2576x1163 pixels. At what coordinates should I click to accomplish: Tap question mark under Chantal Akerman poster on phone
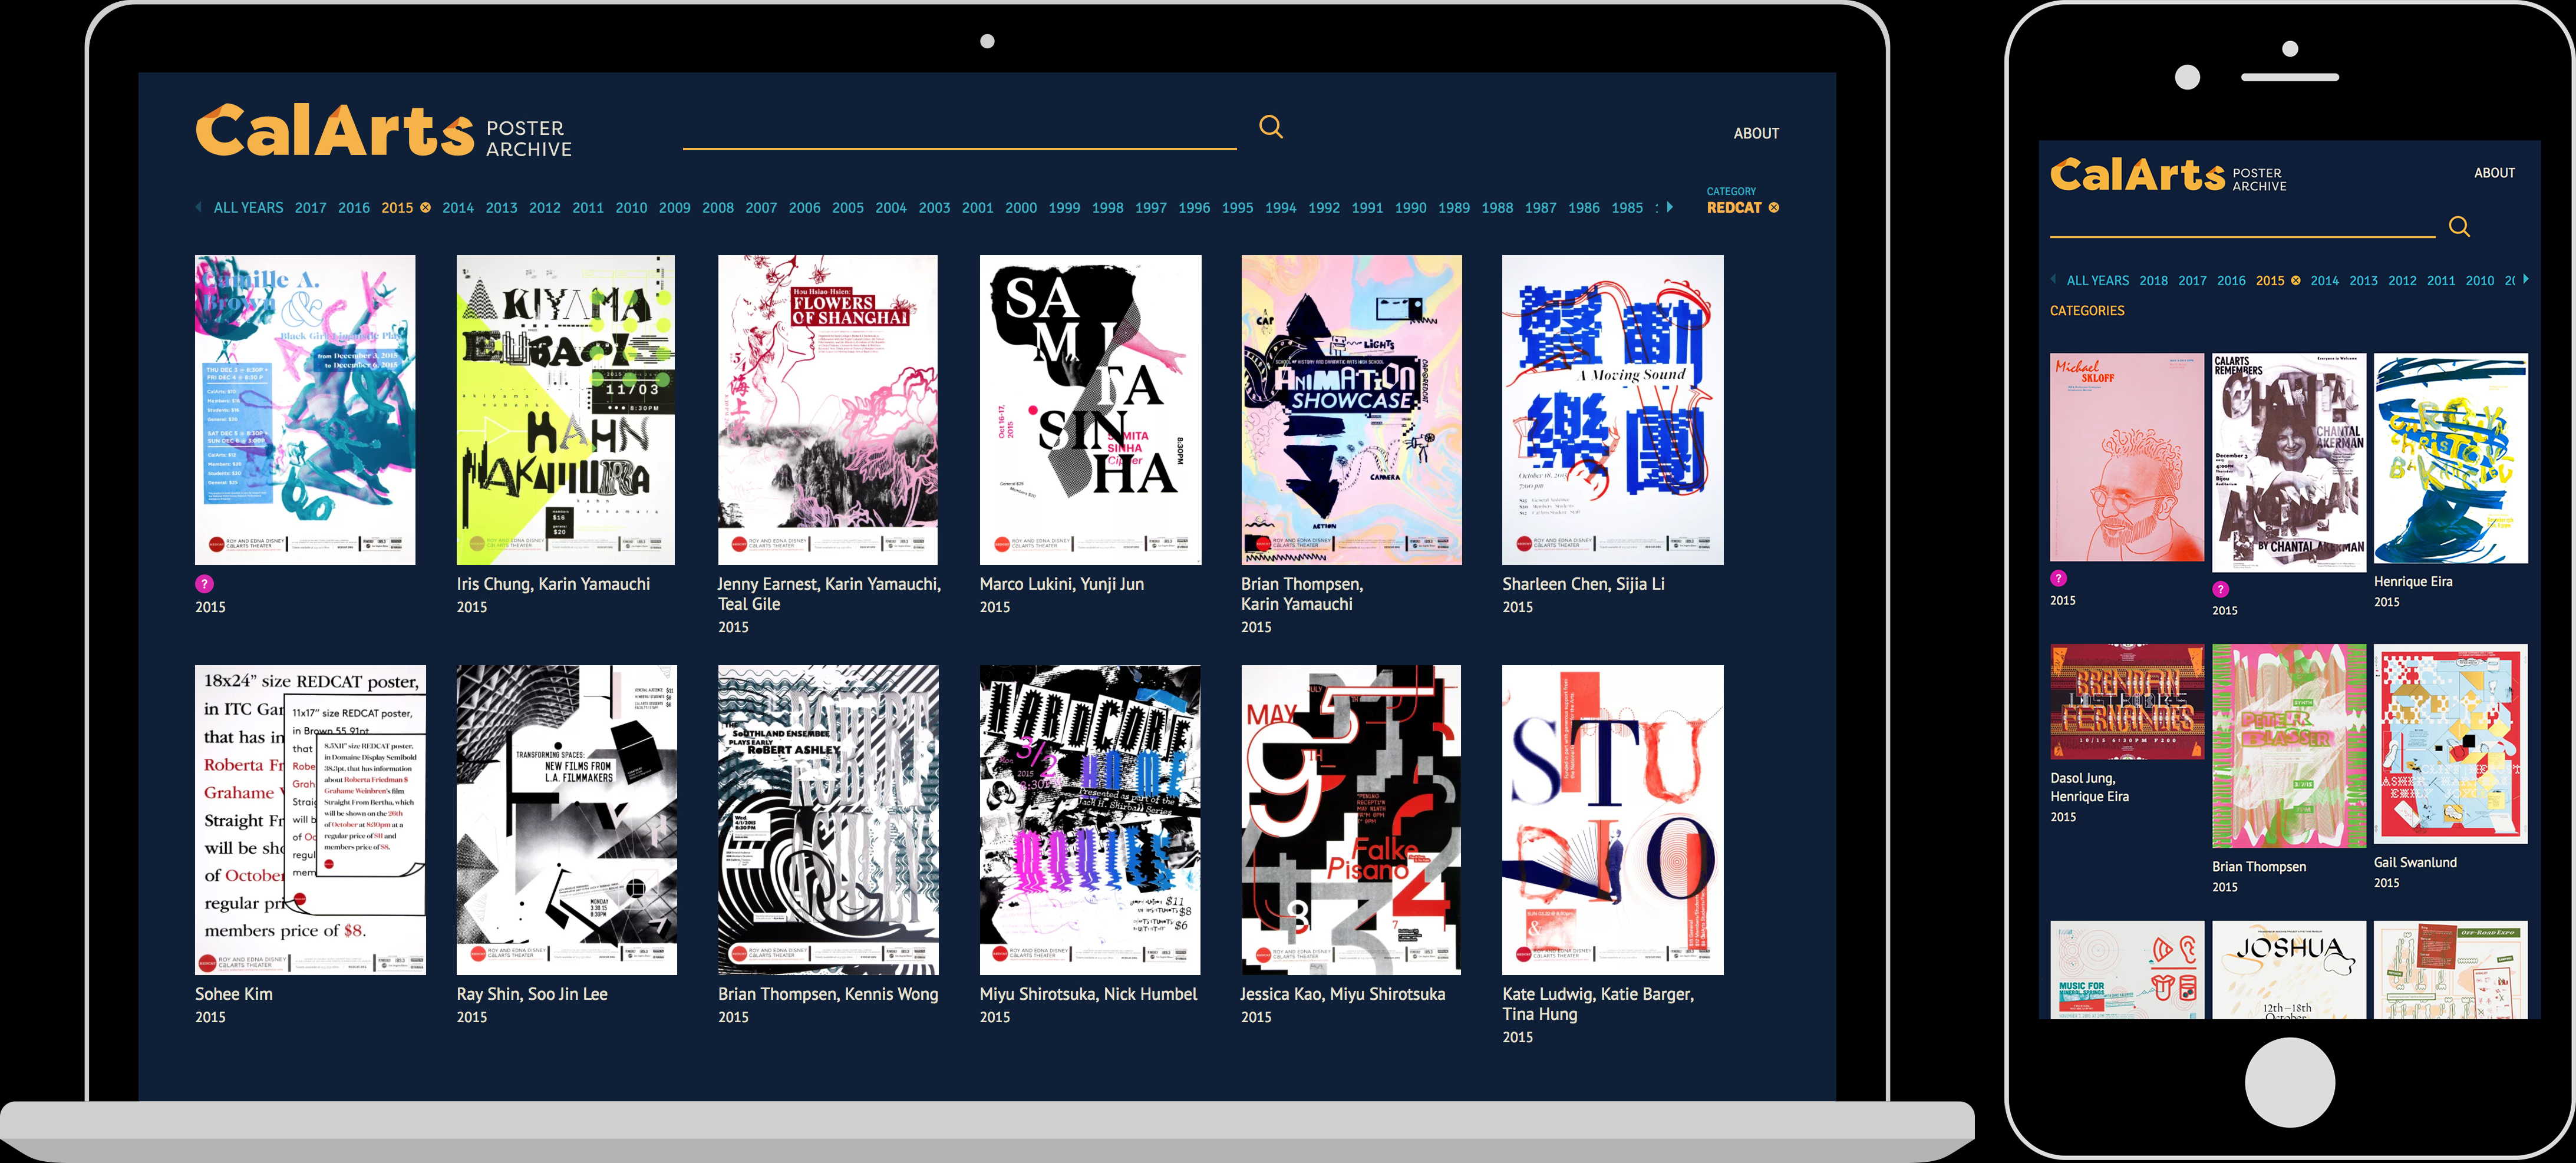(2220, 589)
